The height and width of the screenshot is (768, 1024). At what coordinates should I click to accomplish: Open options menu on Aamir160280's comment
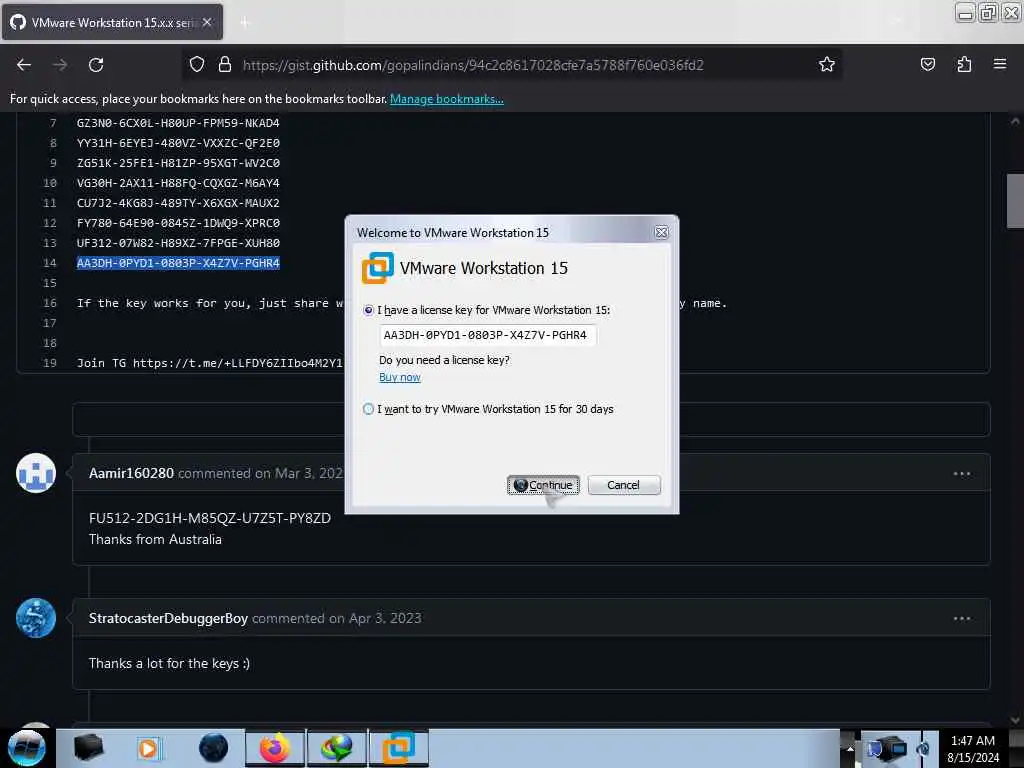pyautogui.click(x=961, y=473)
